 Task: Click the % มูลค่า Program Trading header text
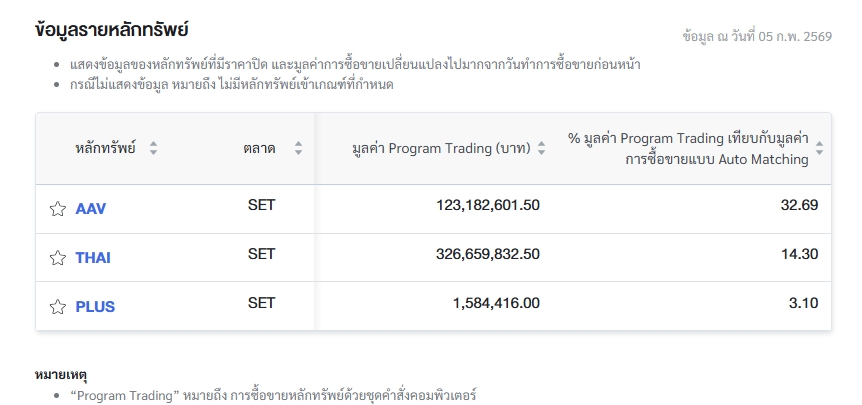click(688, 148)
